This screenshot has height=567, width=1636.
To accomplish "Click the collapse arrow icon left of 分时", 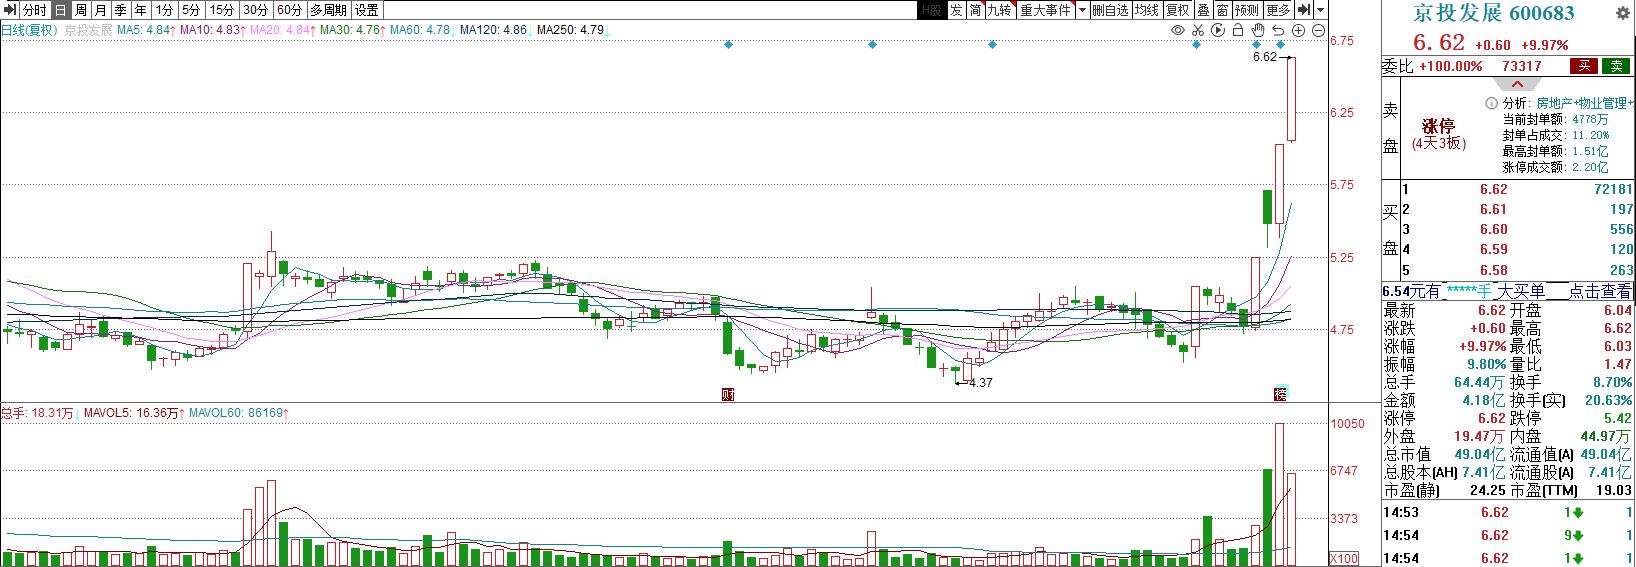I will tap(10, 10).
